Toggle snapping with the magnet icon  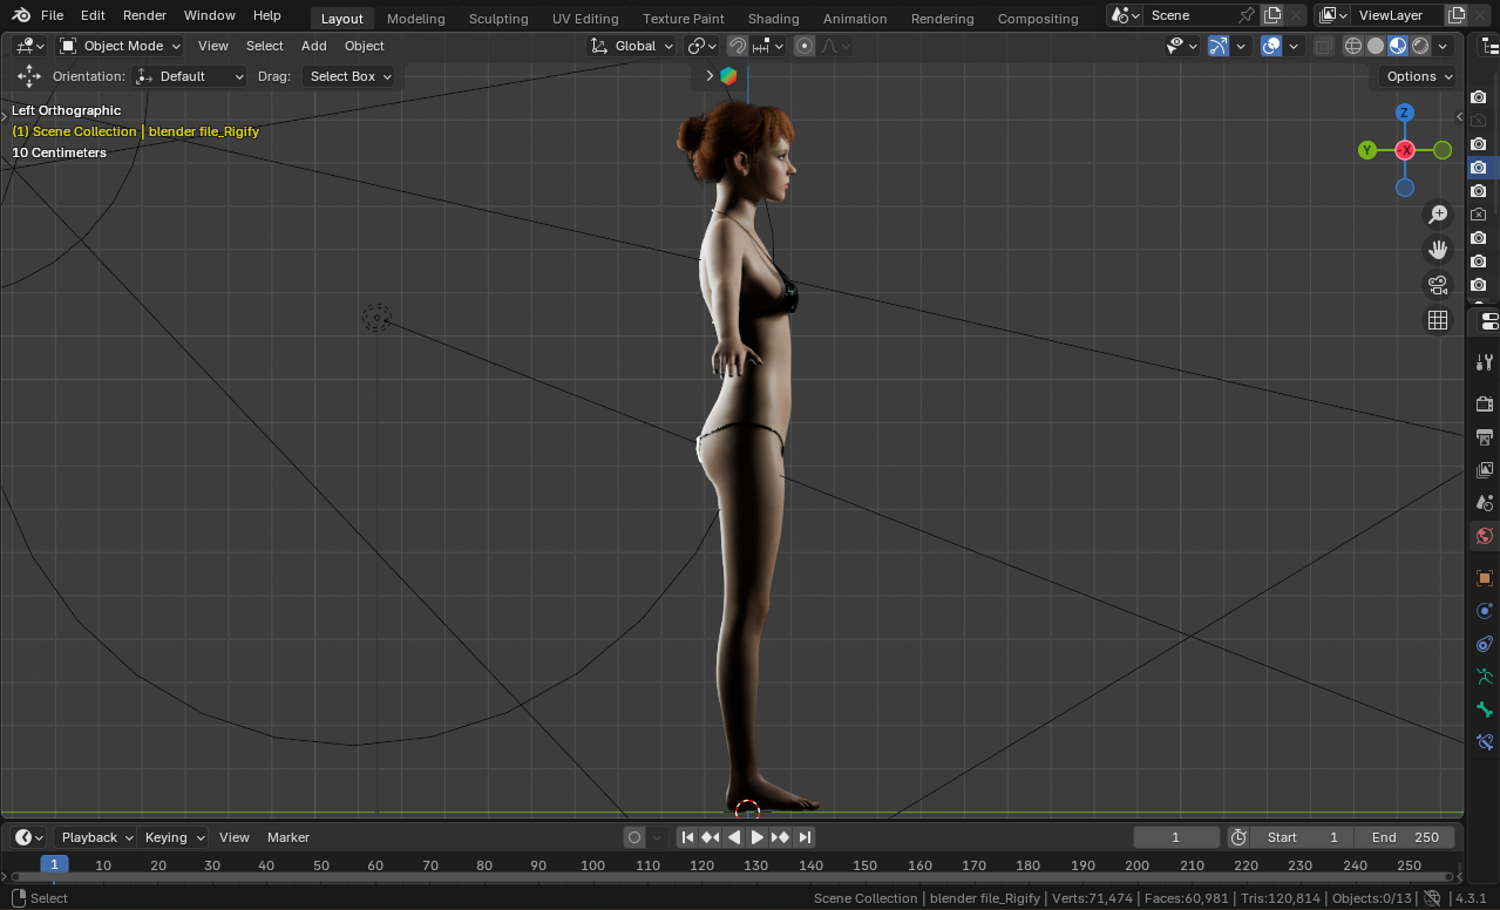737,46
